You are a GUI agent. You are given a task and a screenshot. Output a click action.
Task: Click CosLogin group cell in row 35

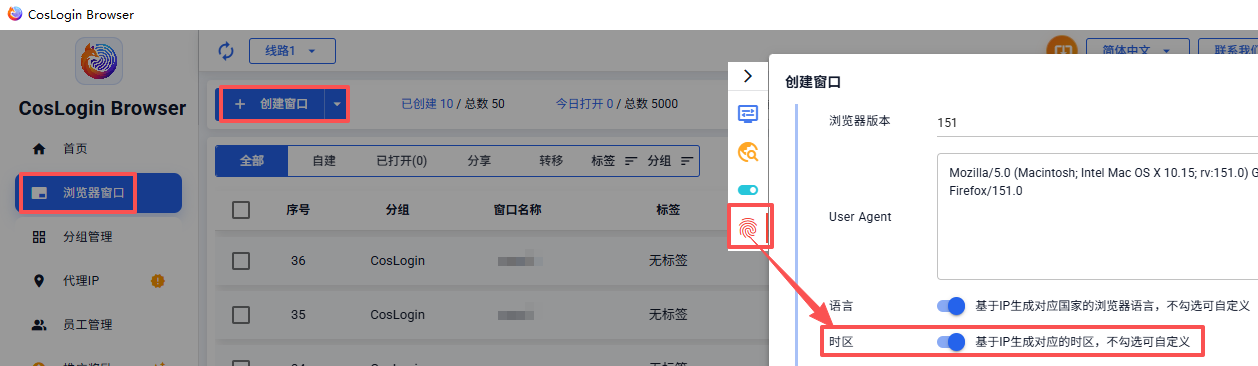click(x=397, y=314)
